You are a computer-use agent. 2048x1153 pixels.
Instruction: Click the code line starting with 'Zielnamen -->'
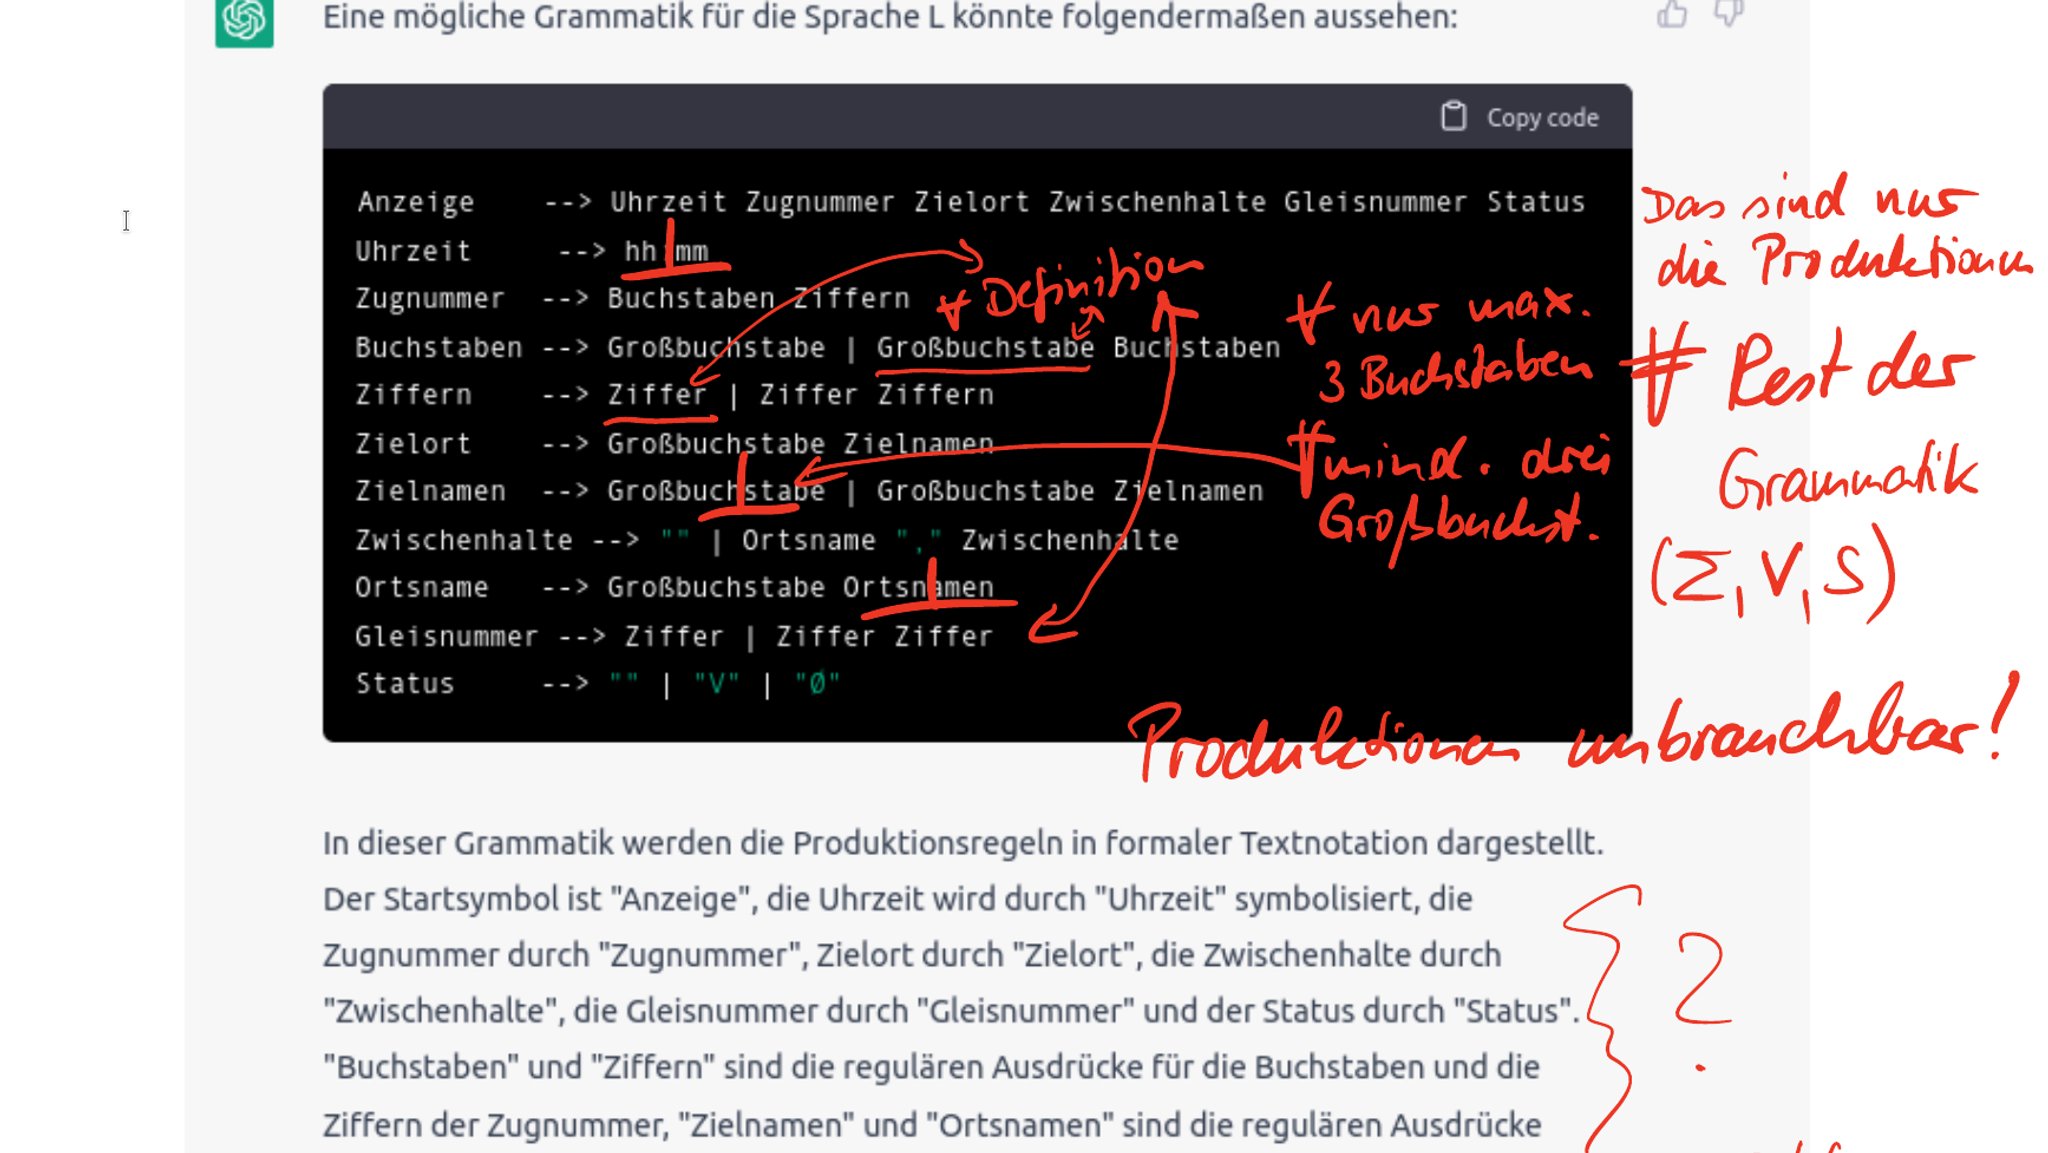click(809, 491)
